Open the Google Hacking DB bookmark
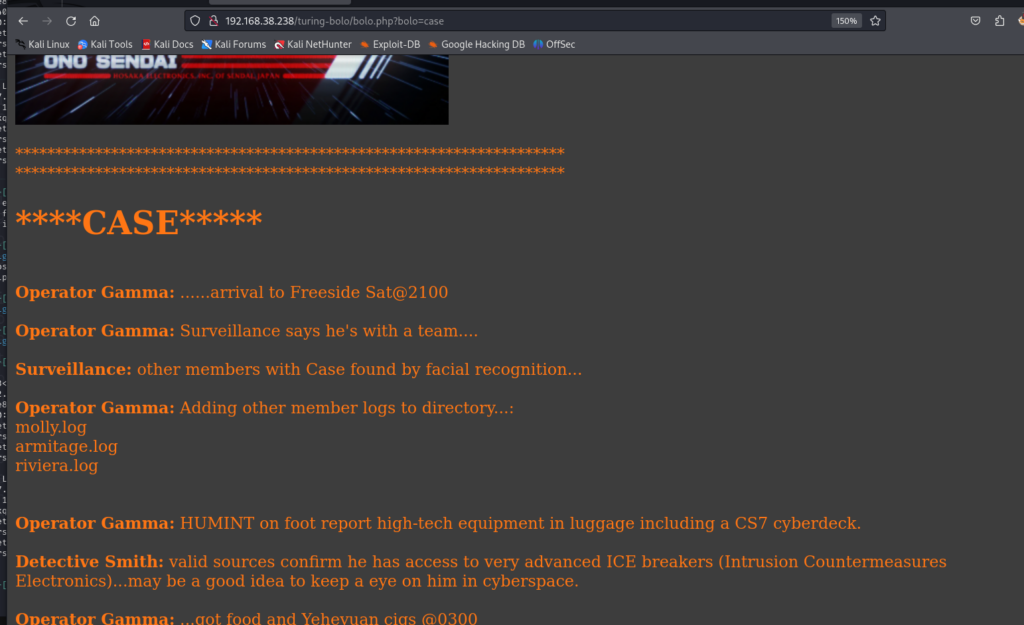The height and width of the screenshot is (625, 1024). pyautogui.click(x=477, y=44)
